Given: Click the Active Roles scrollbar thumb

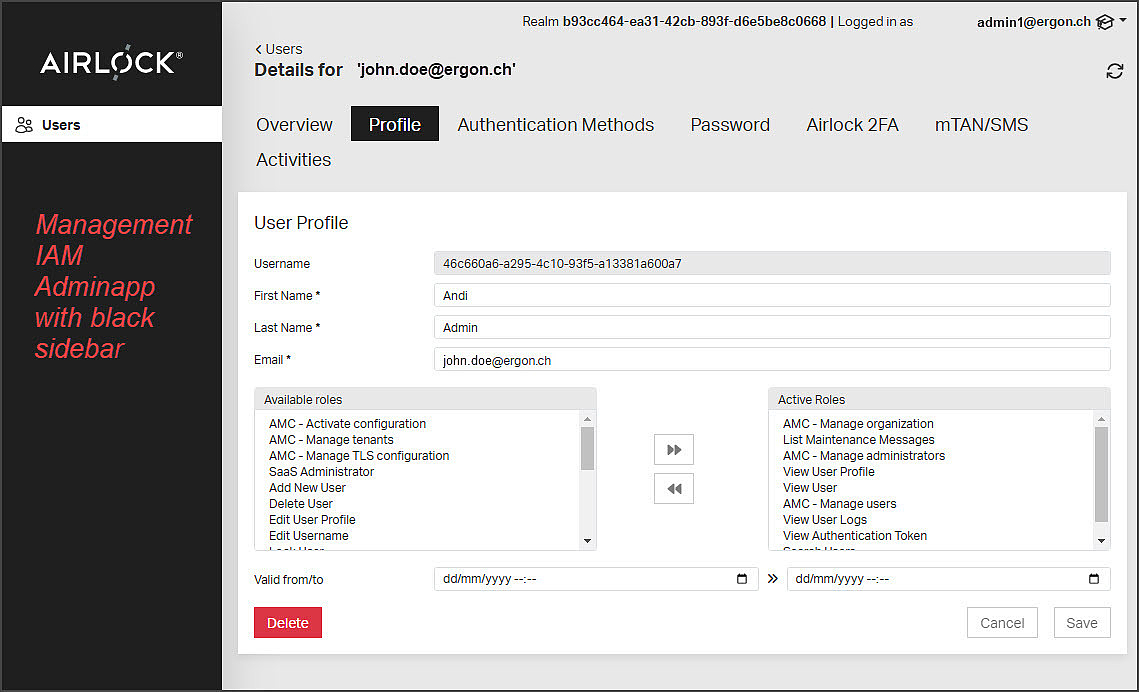Looking at the screenshot, I should pyautogui.click(x=1101, y=474).
